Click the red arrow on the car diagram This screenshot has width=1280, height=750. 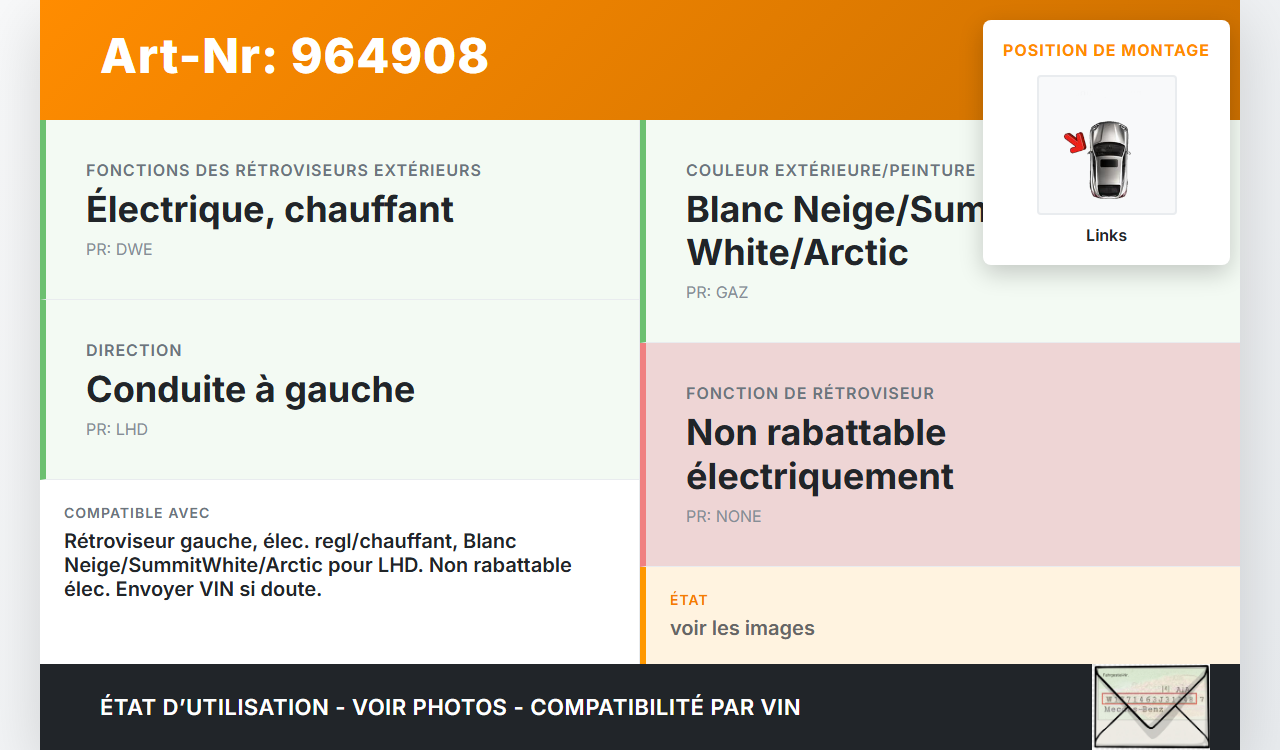pyautogui.click(x=1075, y=143)
